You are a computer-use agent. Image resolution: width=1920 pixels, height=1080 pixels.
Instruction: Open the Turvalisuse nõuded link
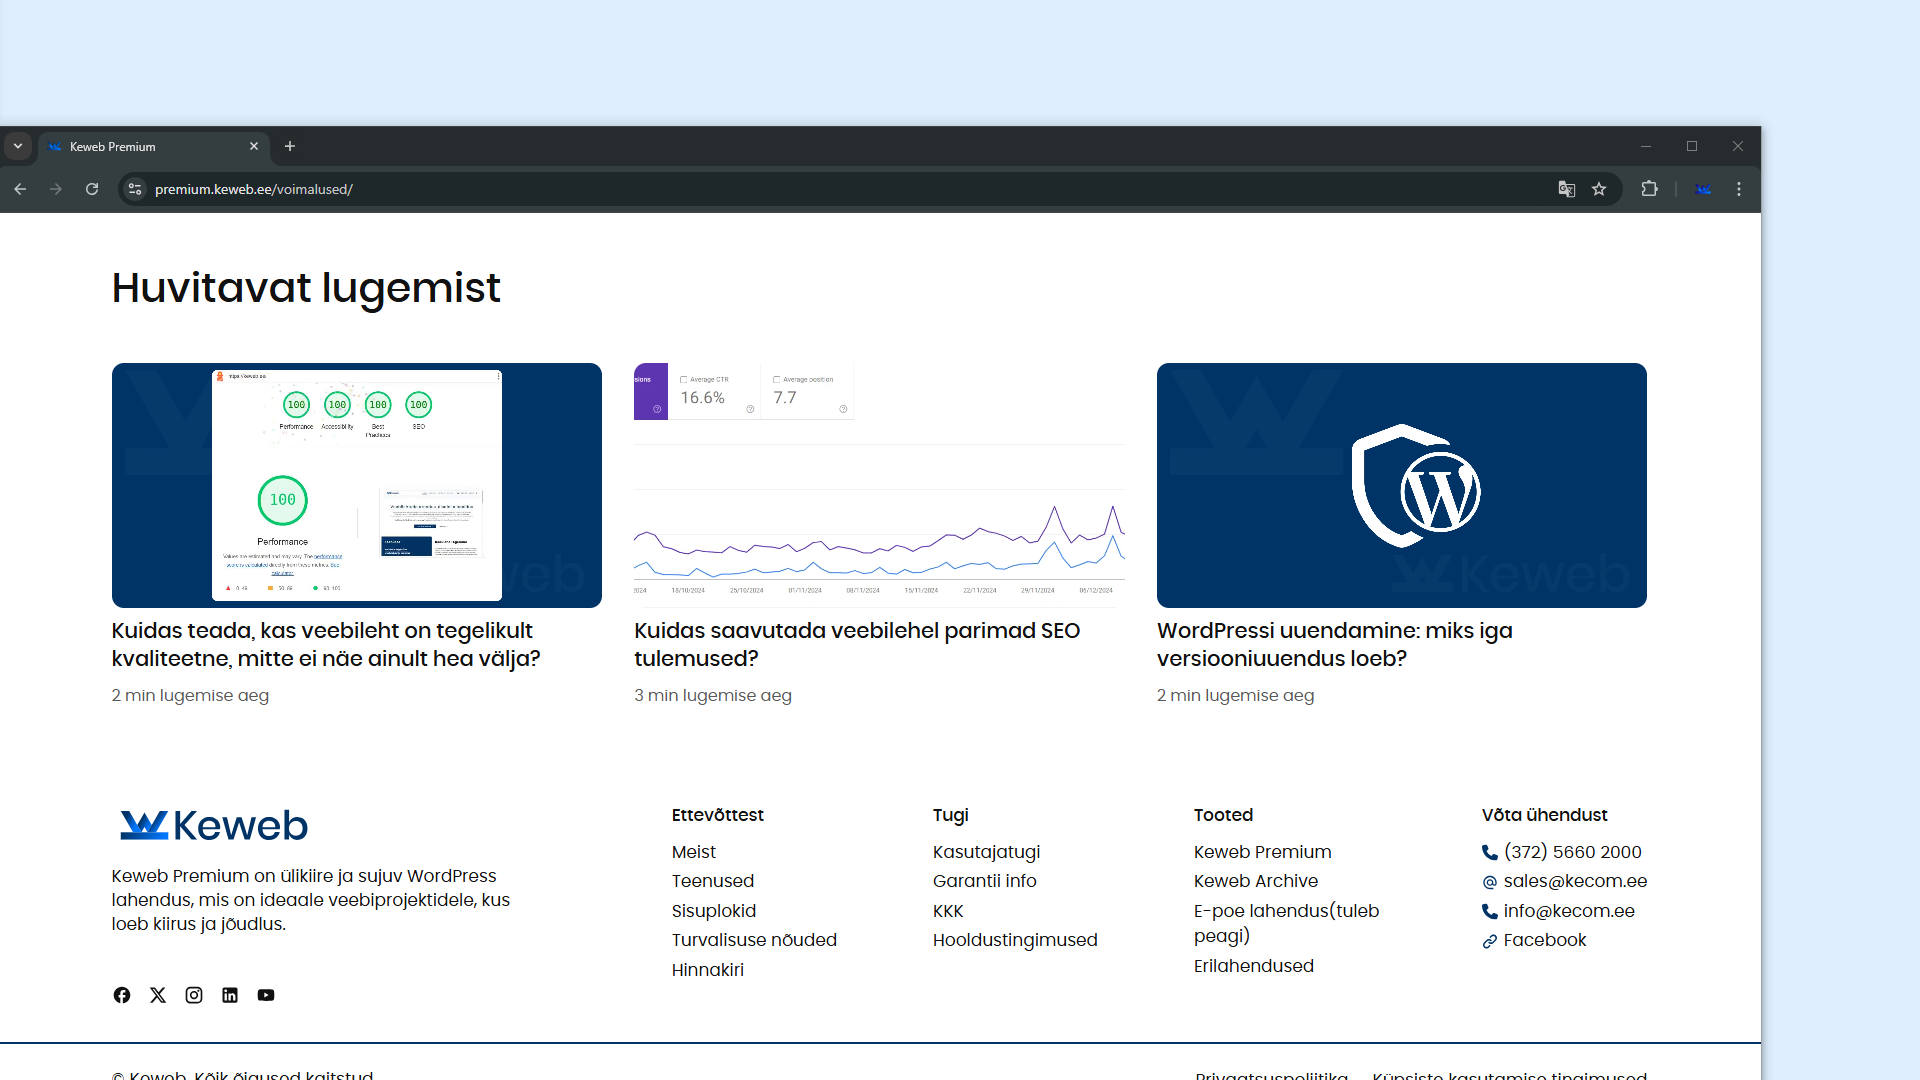pyautogui.click(x=754, y=940)
